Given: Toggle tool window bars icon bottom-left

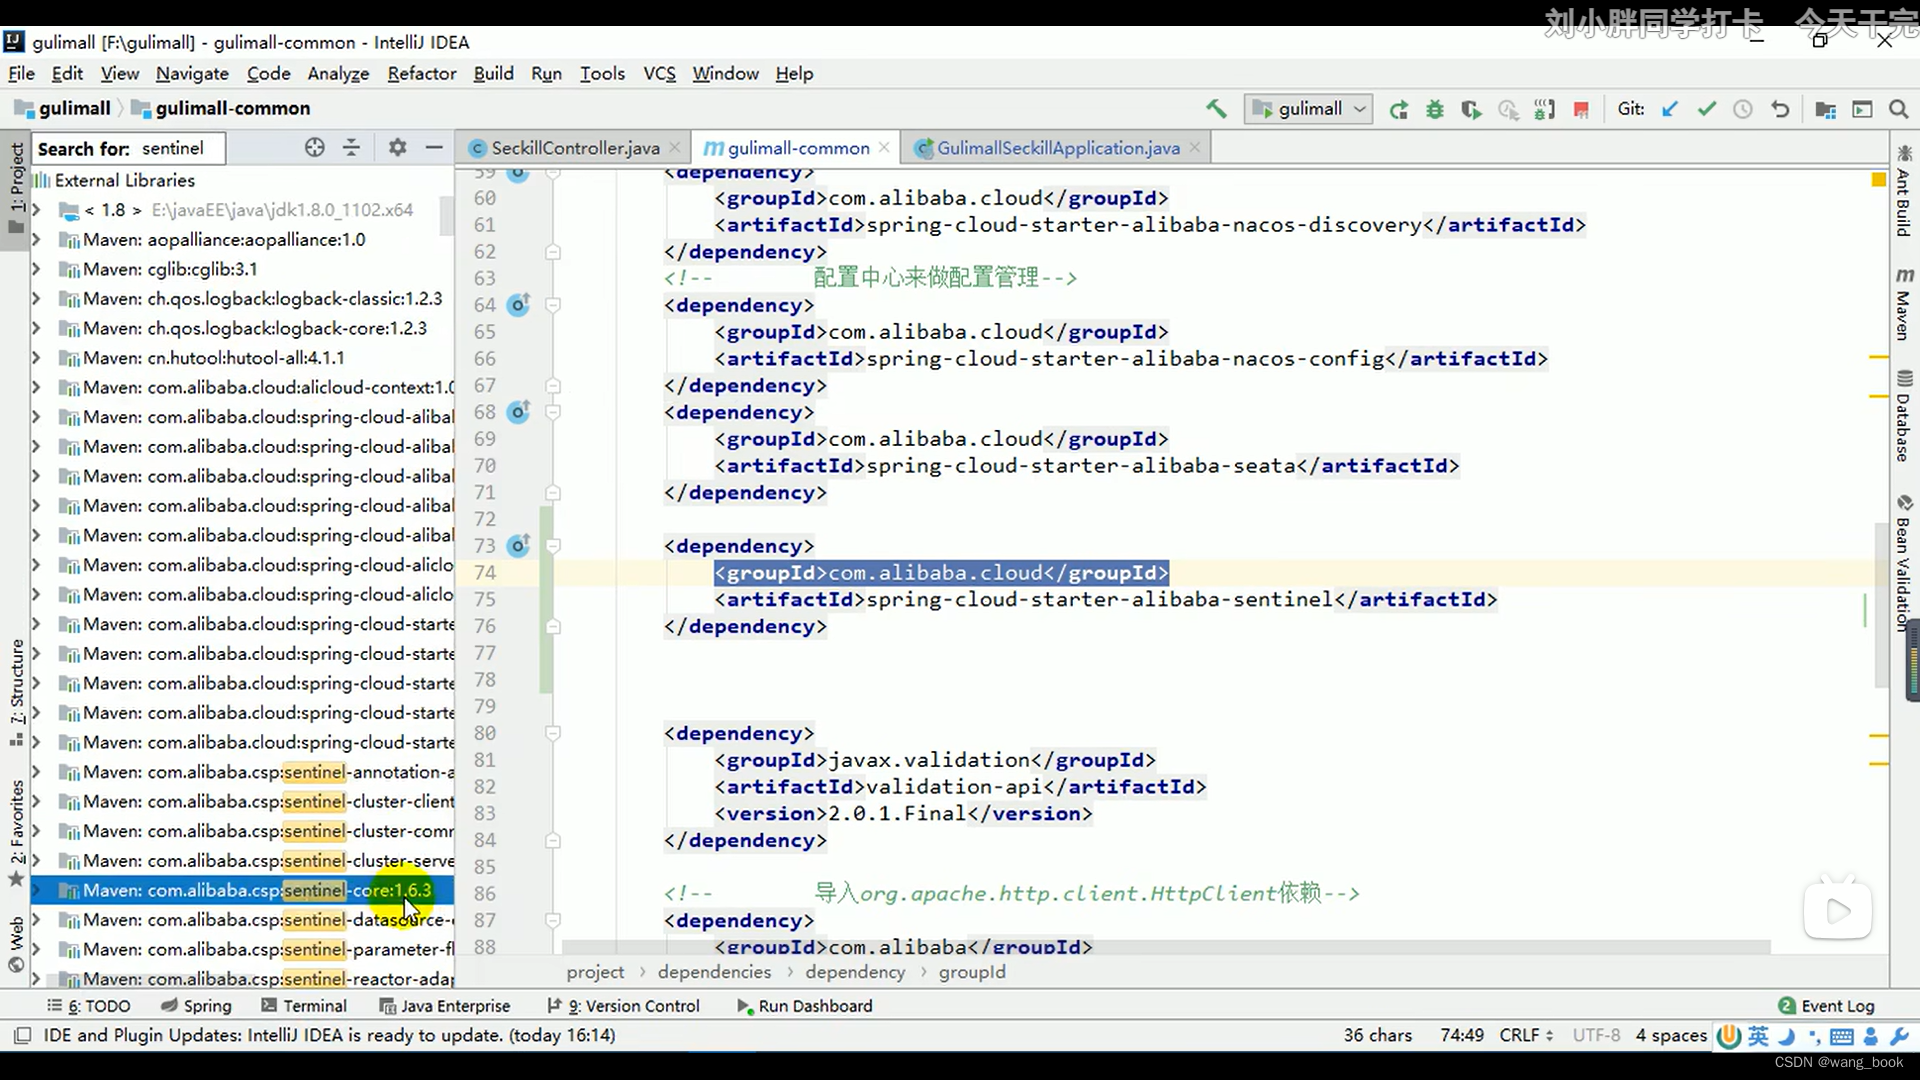Looking at the screenshot, I should (x=23, y=1035).
